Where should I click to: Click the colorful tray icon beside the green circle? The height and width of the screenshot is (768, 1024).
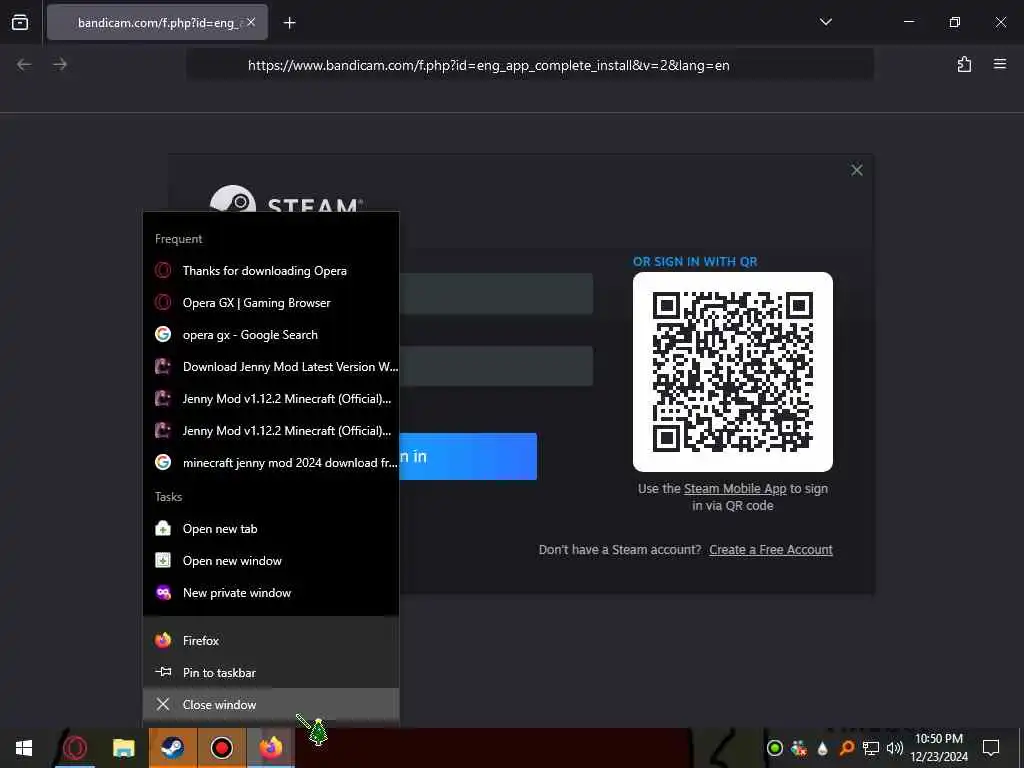pyautogui.click(x=799, y=748)
